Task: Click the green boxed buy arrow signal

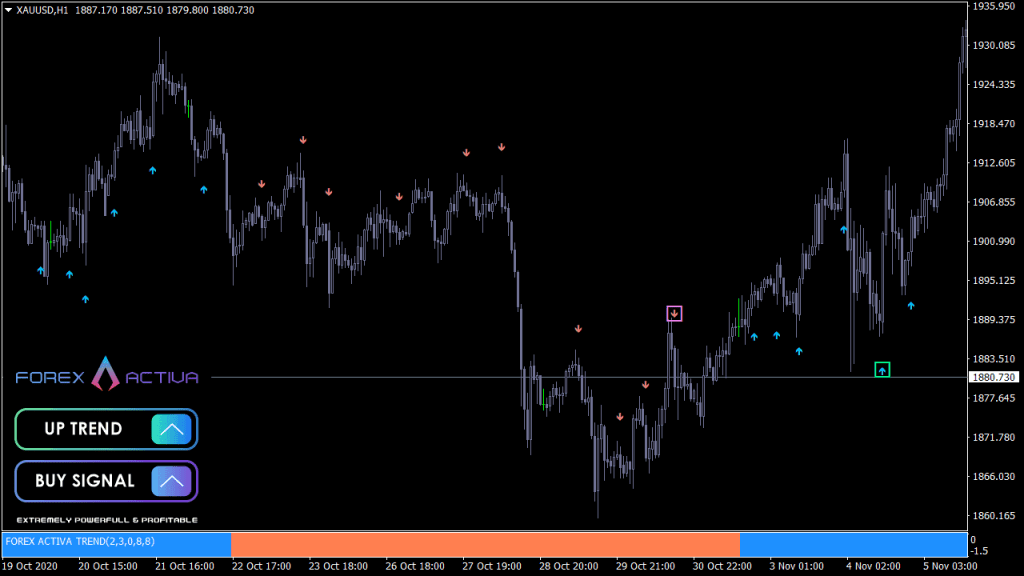Action: pyautogui.click(x=882, y=370)
